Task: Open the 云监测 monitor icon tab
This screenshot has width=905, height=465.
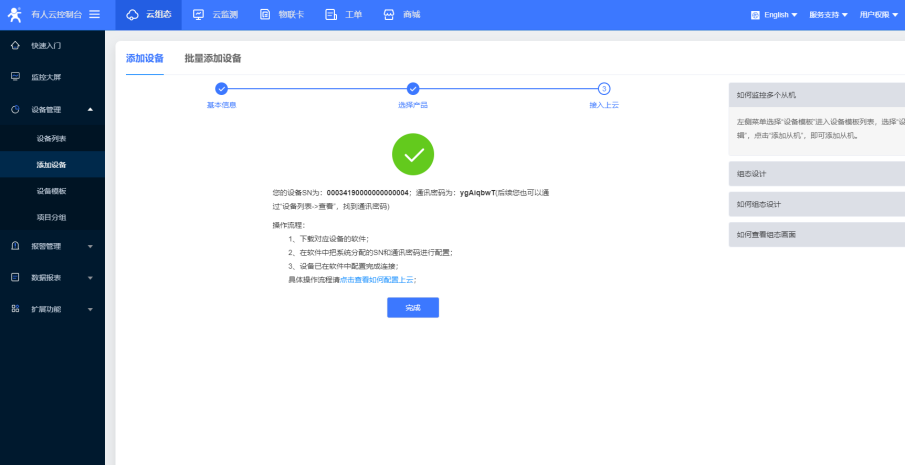Action: [x=197, y=14]
